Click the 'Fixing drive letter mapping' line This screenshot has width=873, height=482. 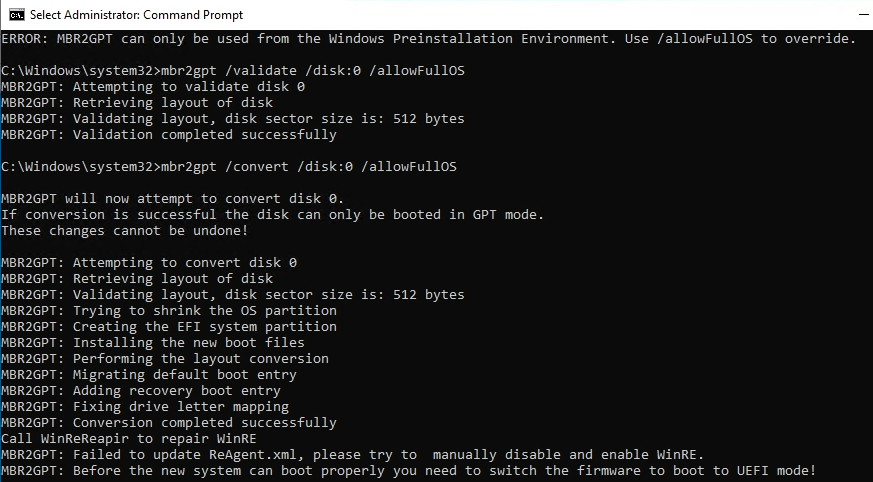click(x=145, y=407)
